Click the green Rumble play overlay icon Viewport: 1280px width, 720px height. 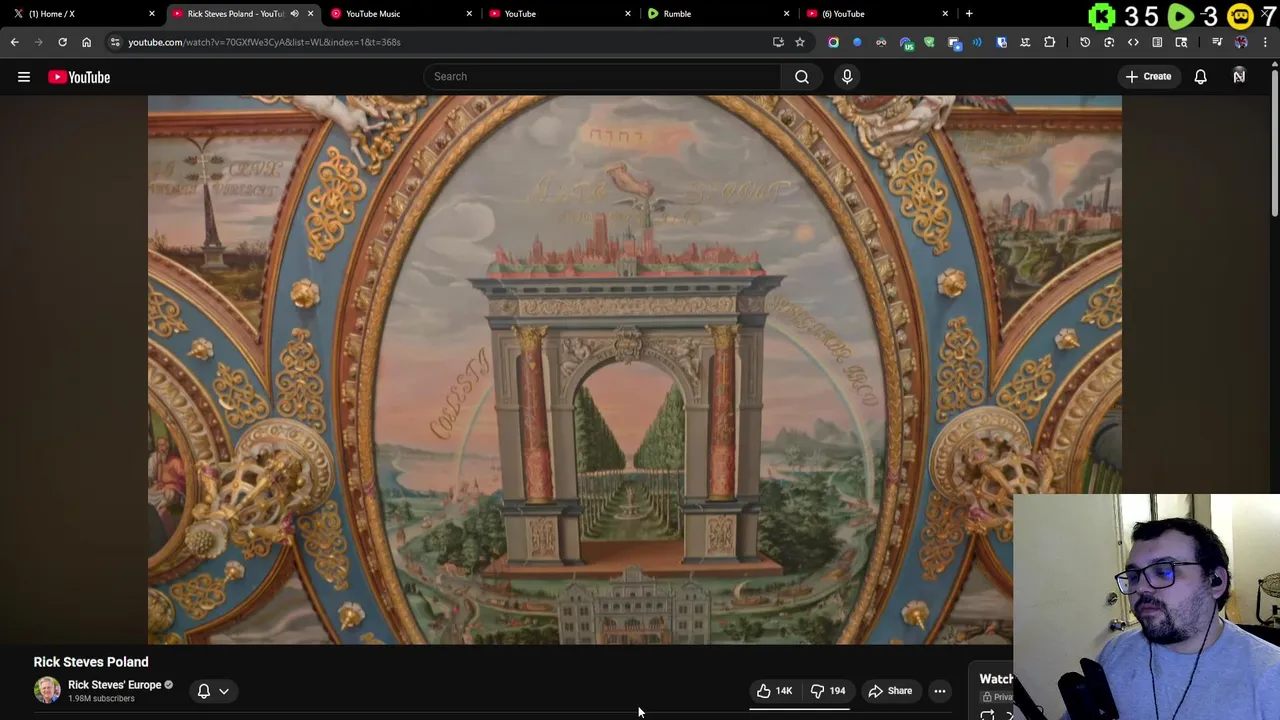(x=1181, y=17)
